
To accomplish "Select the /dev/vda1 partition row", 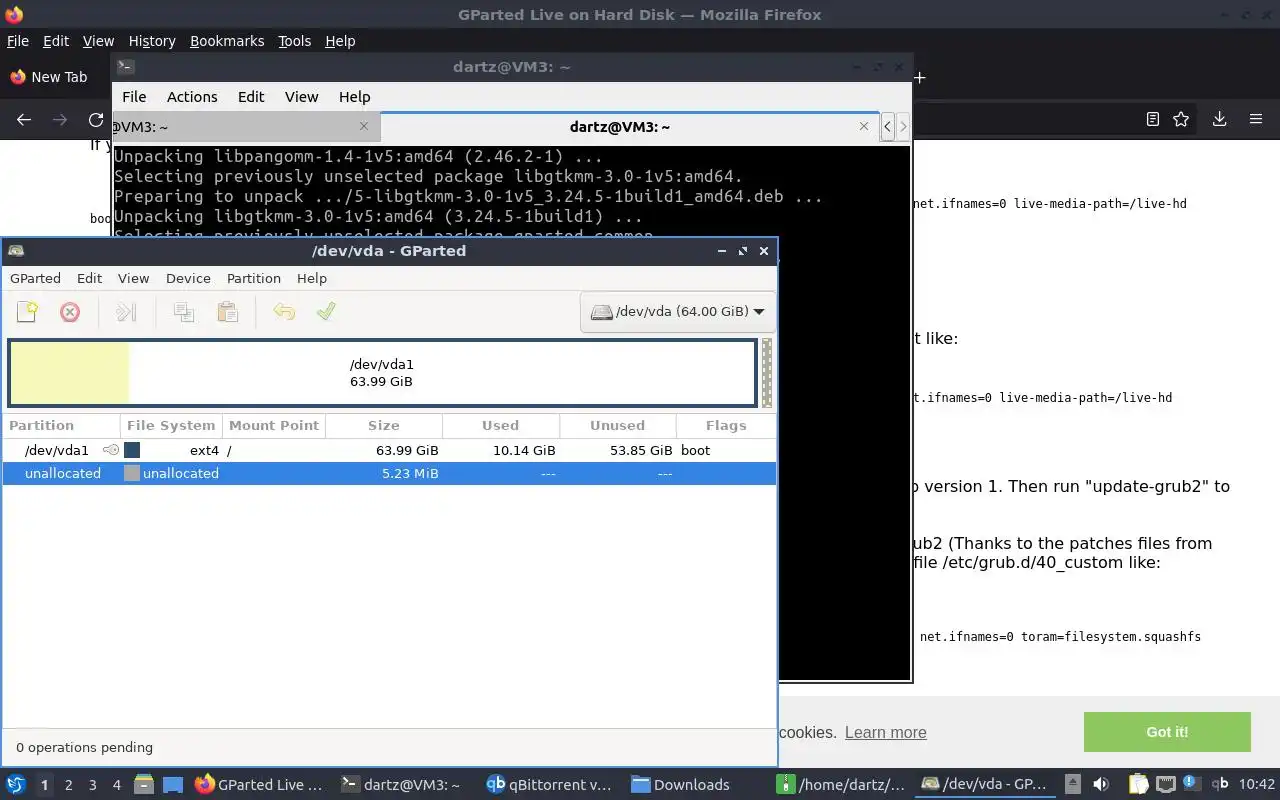I will coord(389,450).
